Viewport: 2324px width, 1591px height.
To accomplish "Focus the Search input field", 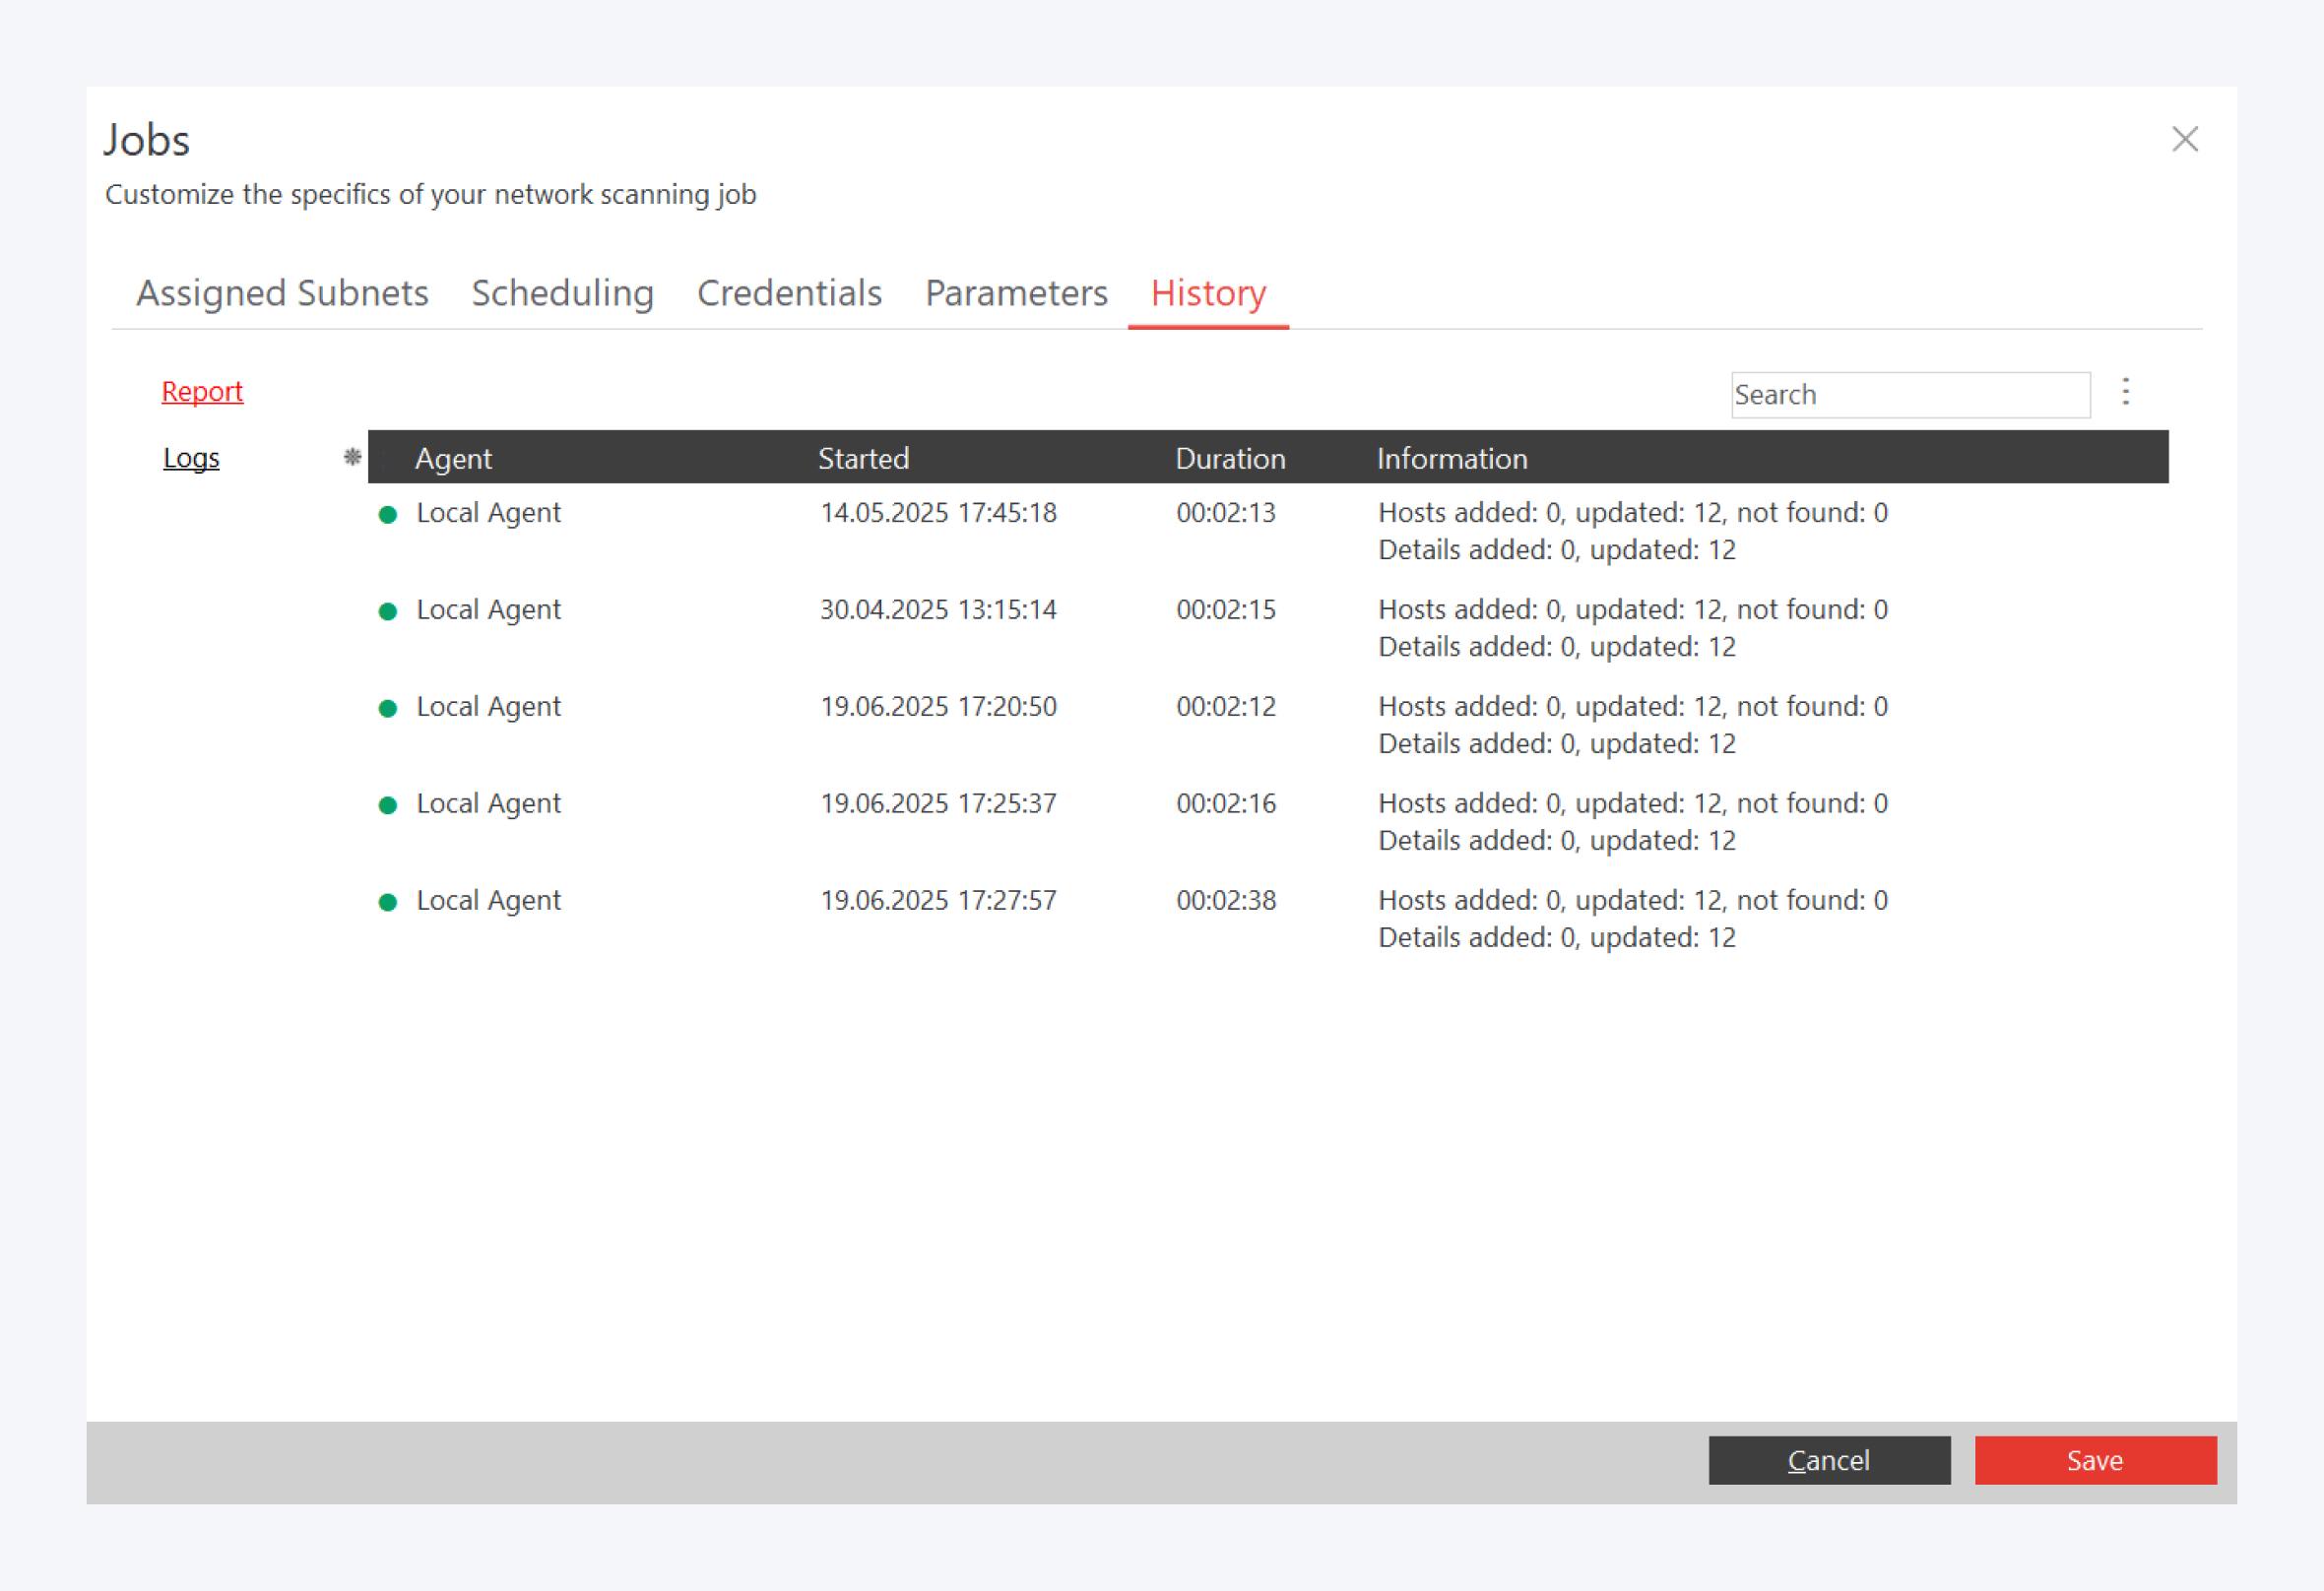I will [1909, 395].
